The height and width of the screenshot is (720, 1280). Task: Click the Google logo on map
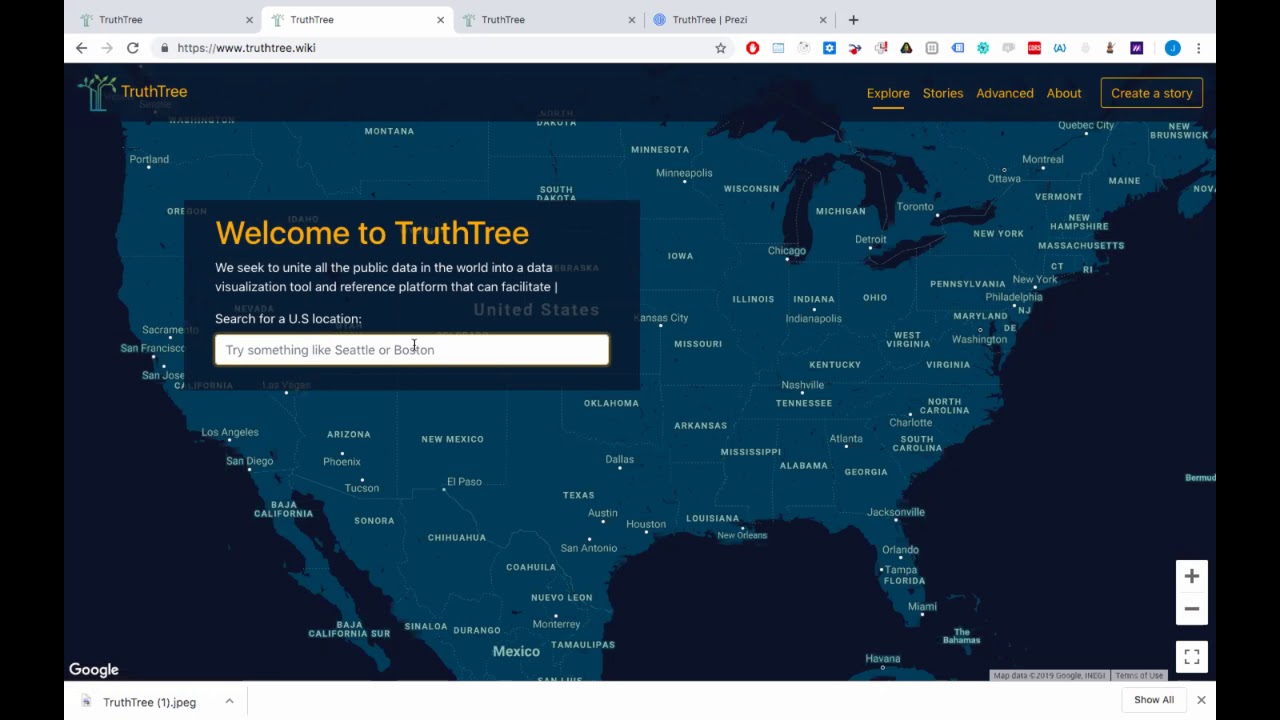pos(94,670)
